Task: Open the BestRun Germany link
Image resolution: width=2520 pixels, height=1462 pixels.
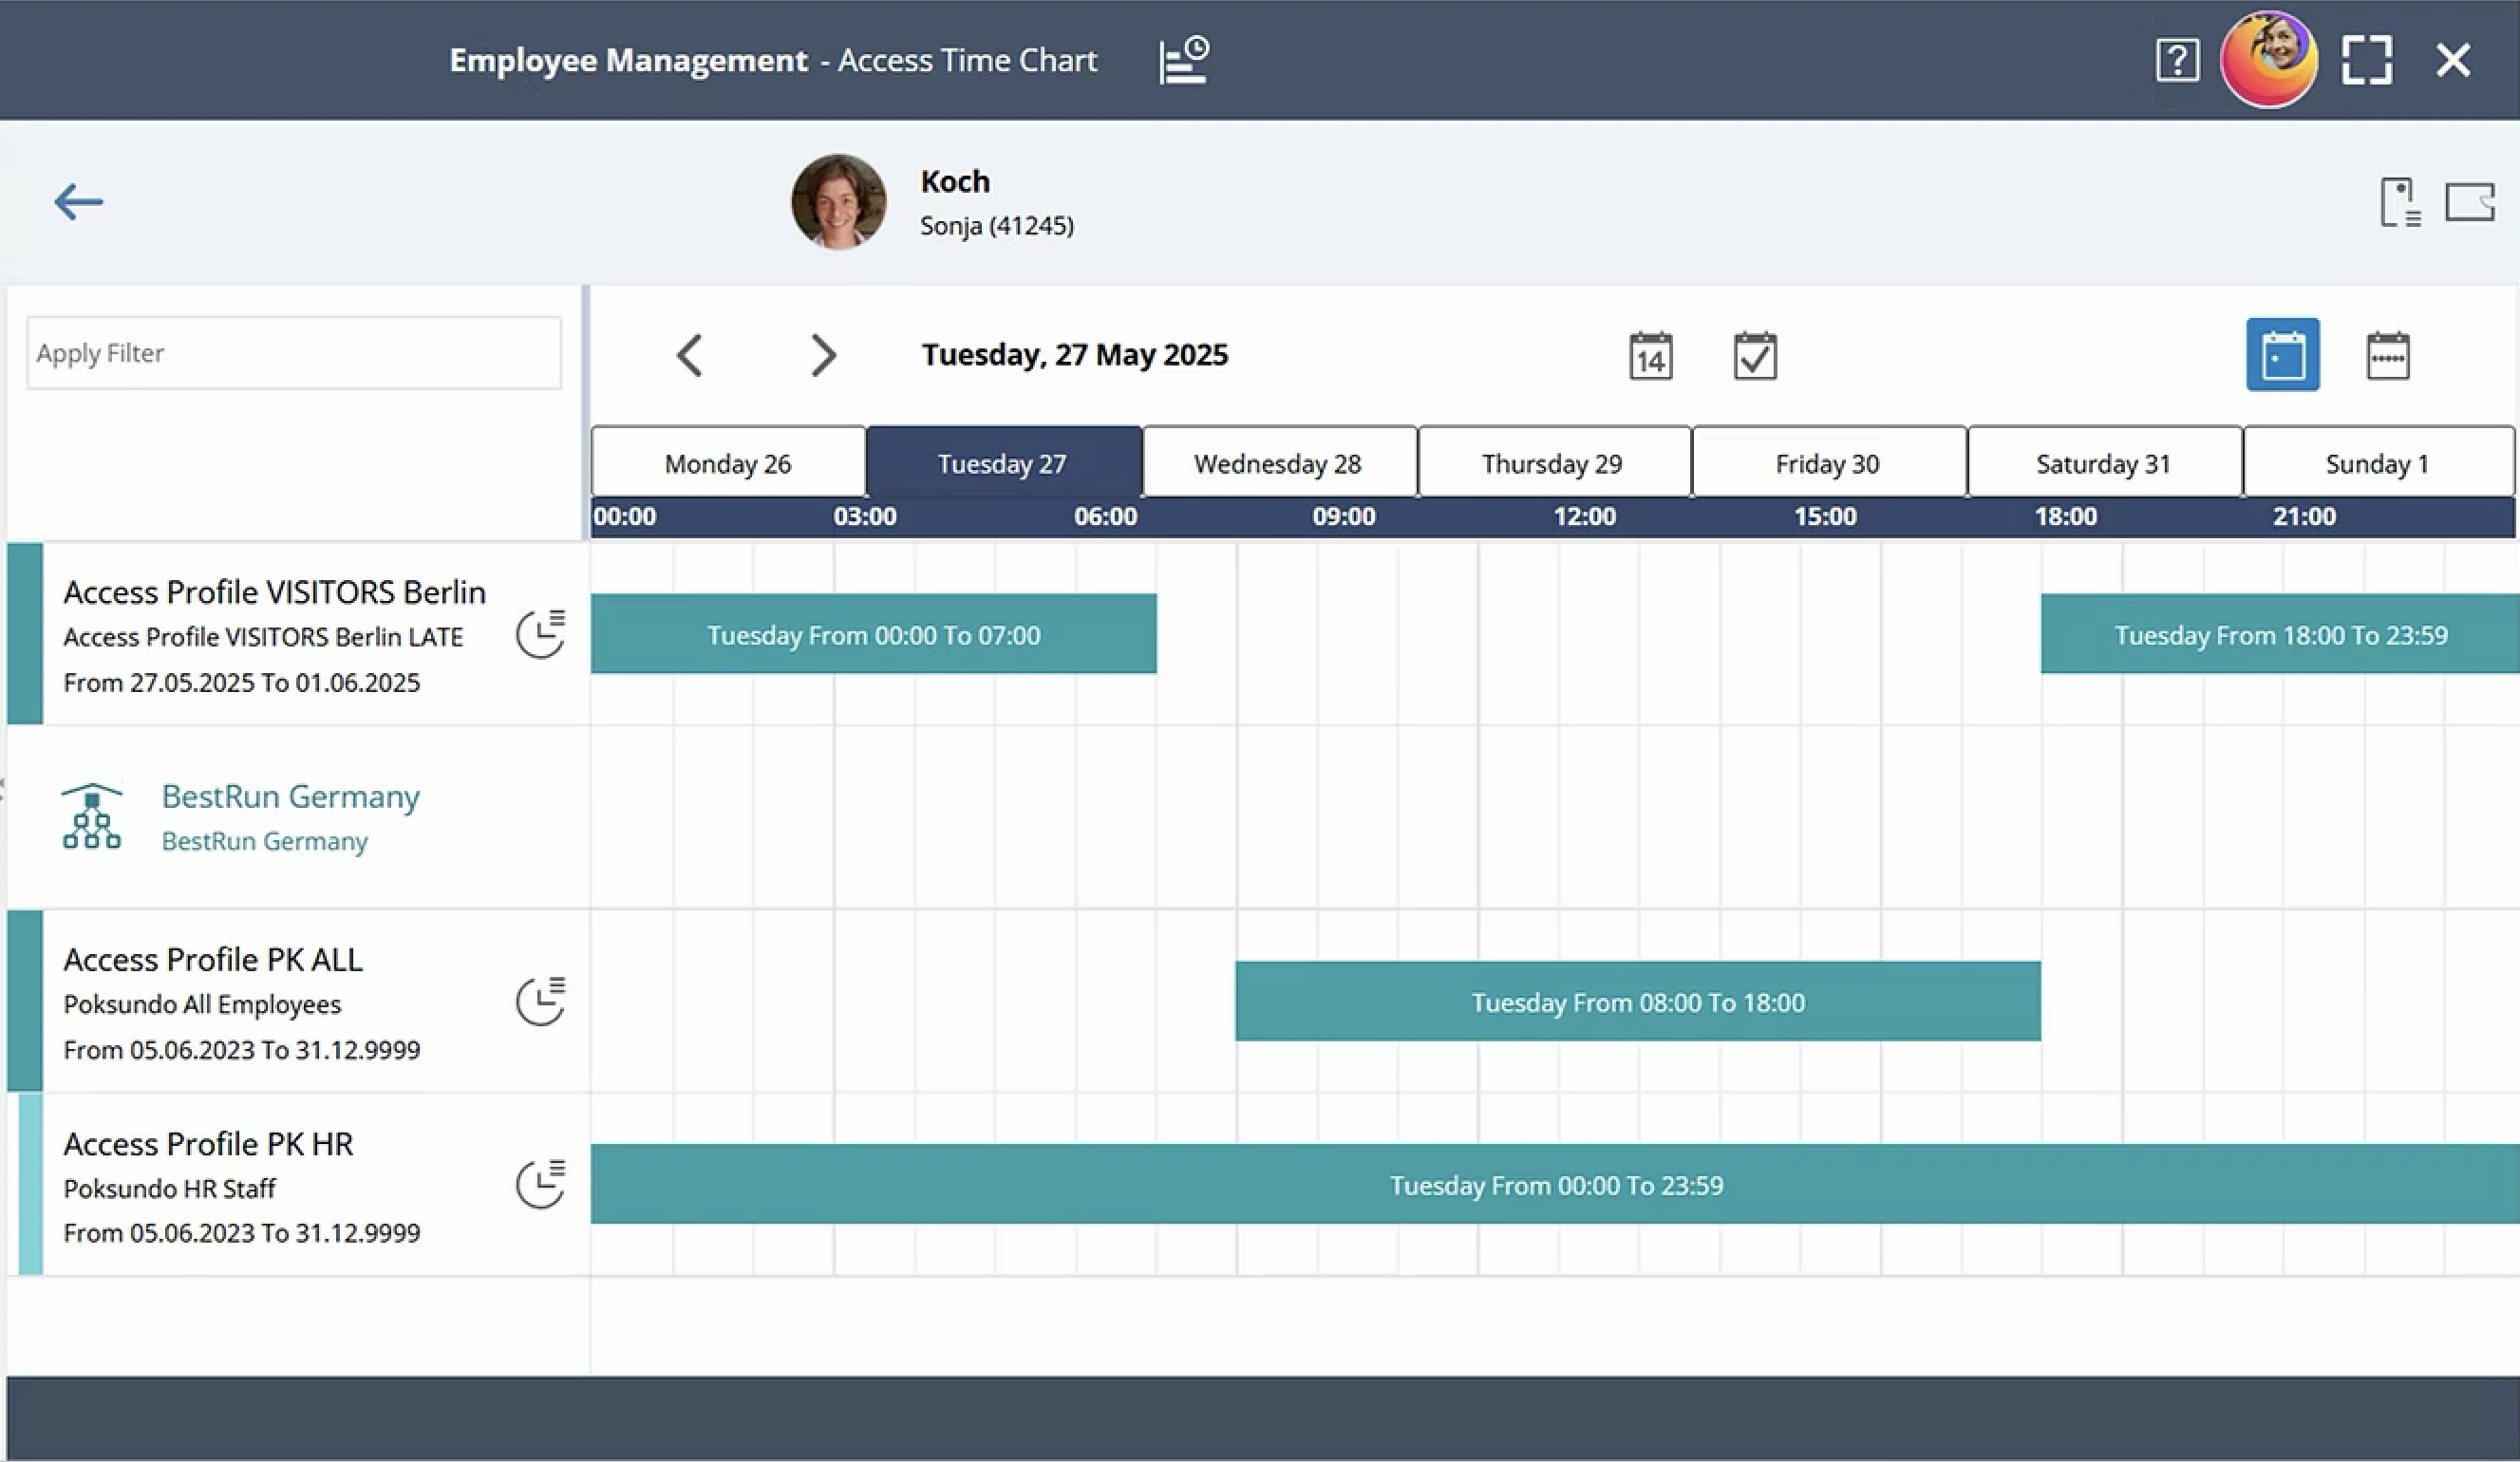Action: click(291, 796)
